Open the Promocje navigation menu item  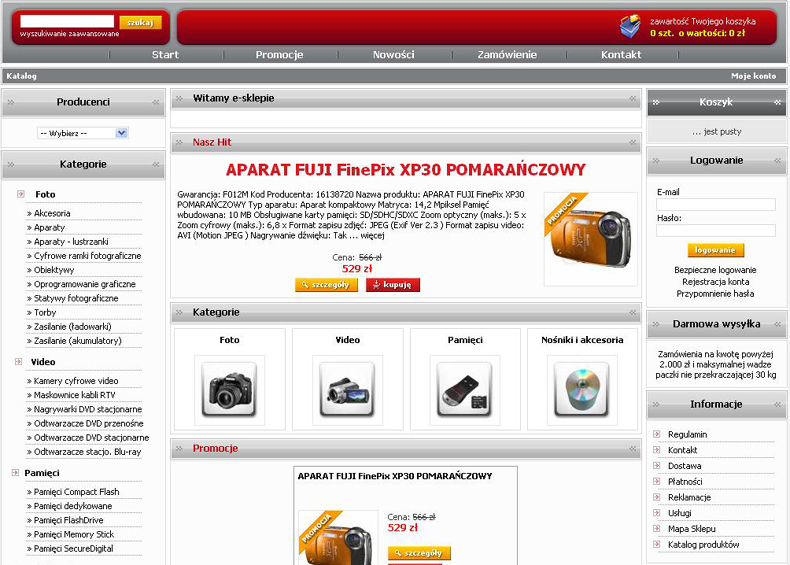click(279, 54)
